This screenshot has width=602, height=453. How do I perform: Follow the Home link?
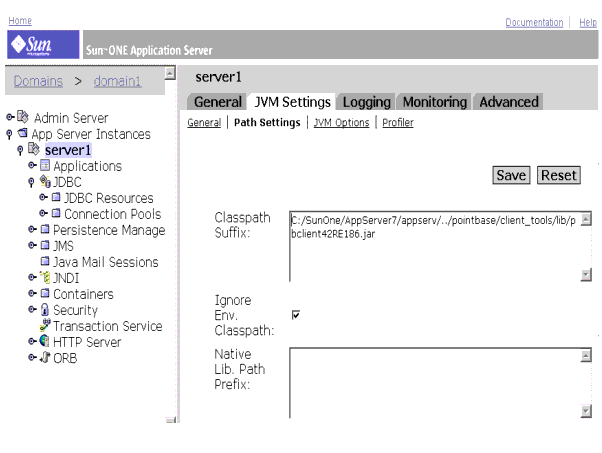(x=20, y=21)
